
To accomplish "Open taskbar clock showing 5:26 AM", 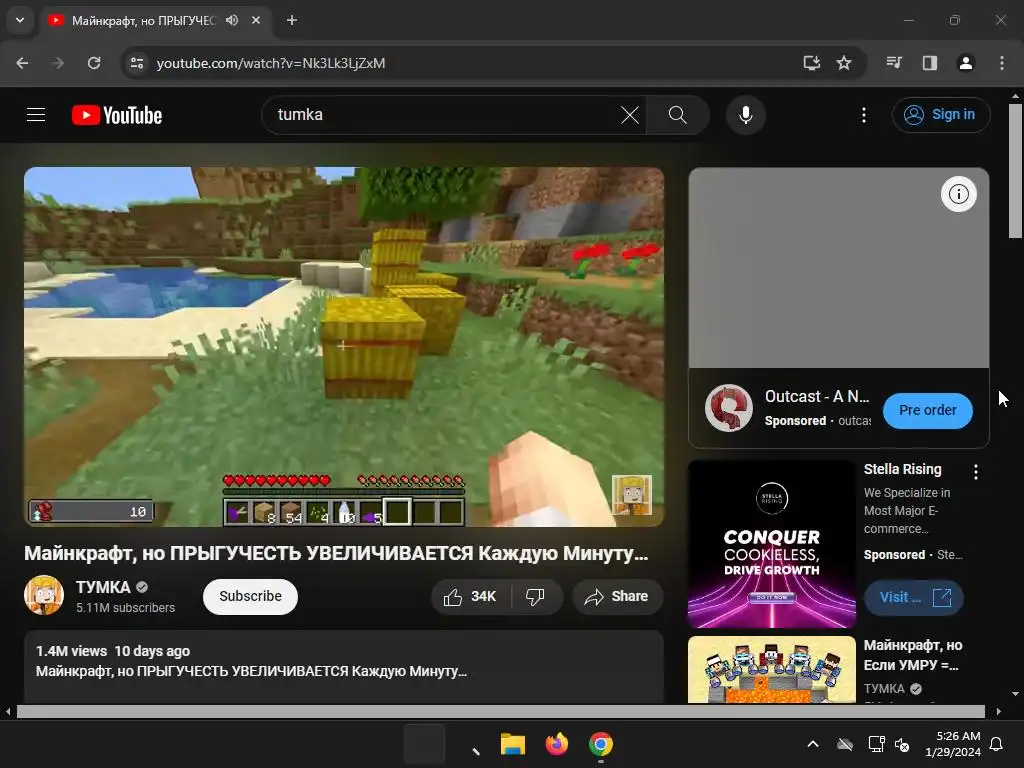I will 953,744.
